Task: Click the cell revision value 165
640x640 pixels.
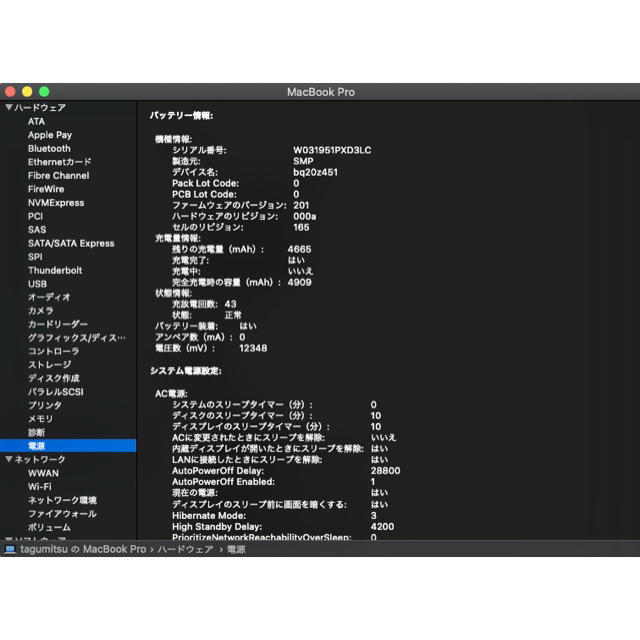Action: click(x=301, y=227)
